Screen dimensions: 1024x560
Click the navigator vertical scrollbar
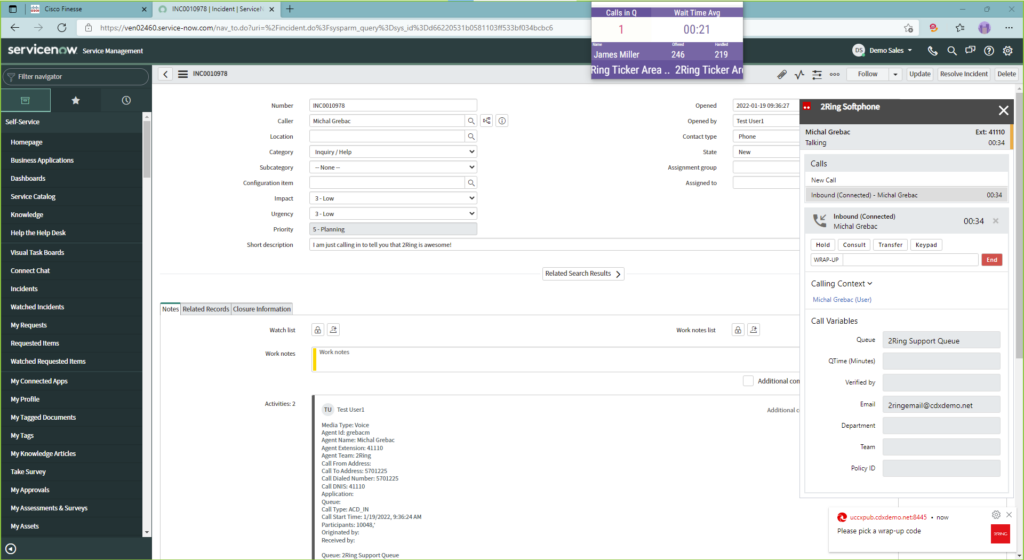pyautogui.click(x=146, y=147)
